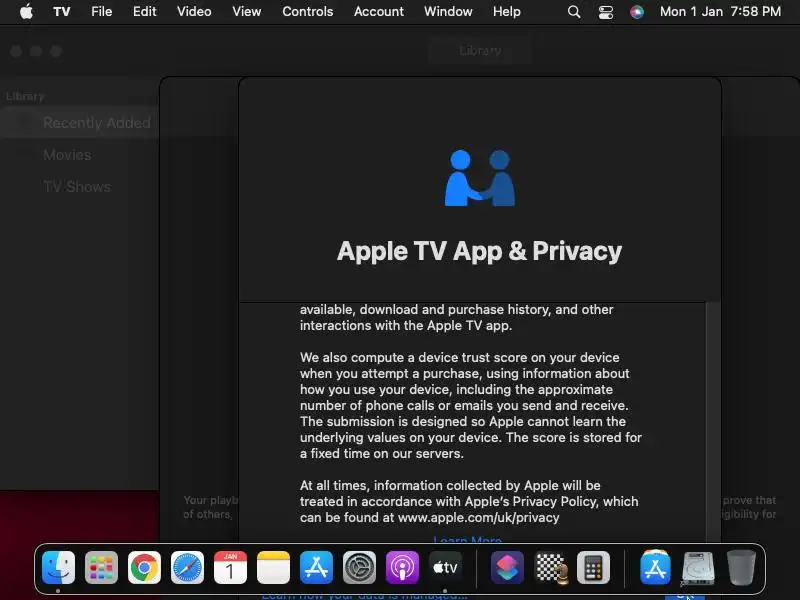The height and width of the screenshot is (600, 800).
Task: Open Trash from the dock
Action: (x=741, y=567)
